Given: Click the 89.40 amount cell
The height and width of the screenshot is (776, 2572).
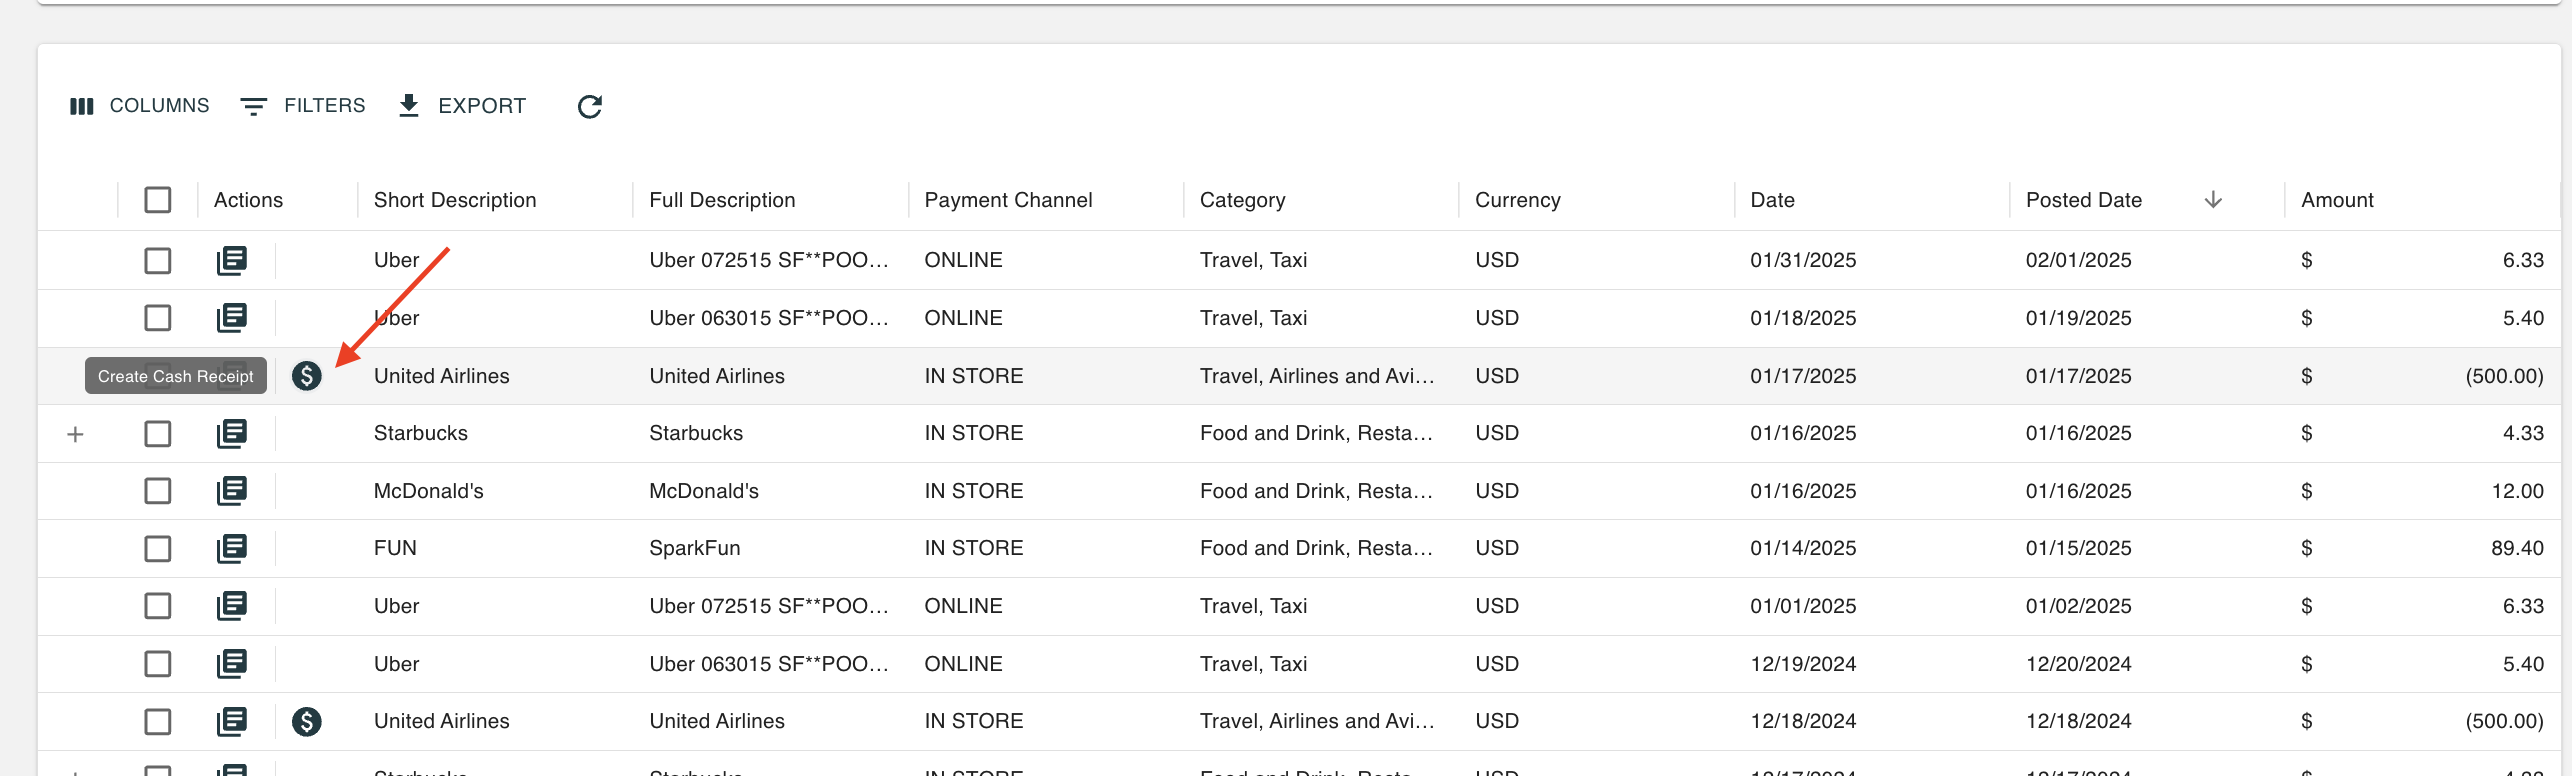Looking at the screenshot, I should [x=2517, y=548].
